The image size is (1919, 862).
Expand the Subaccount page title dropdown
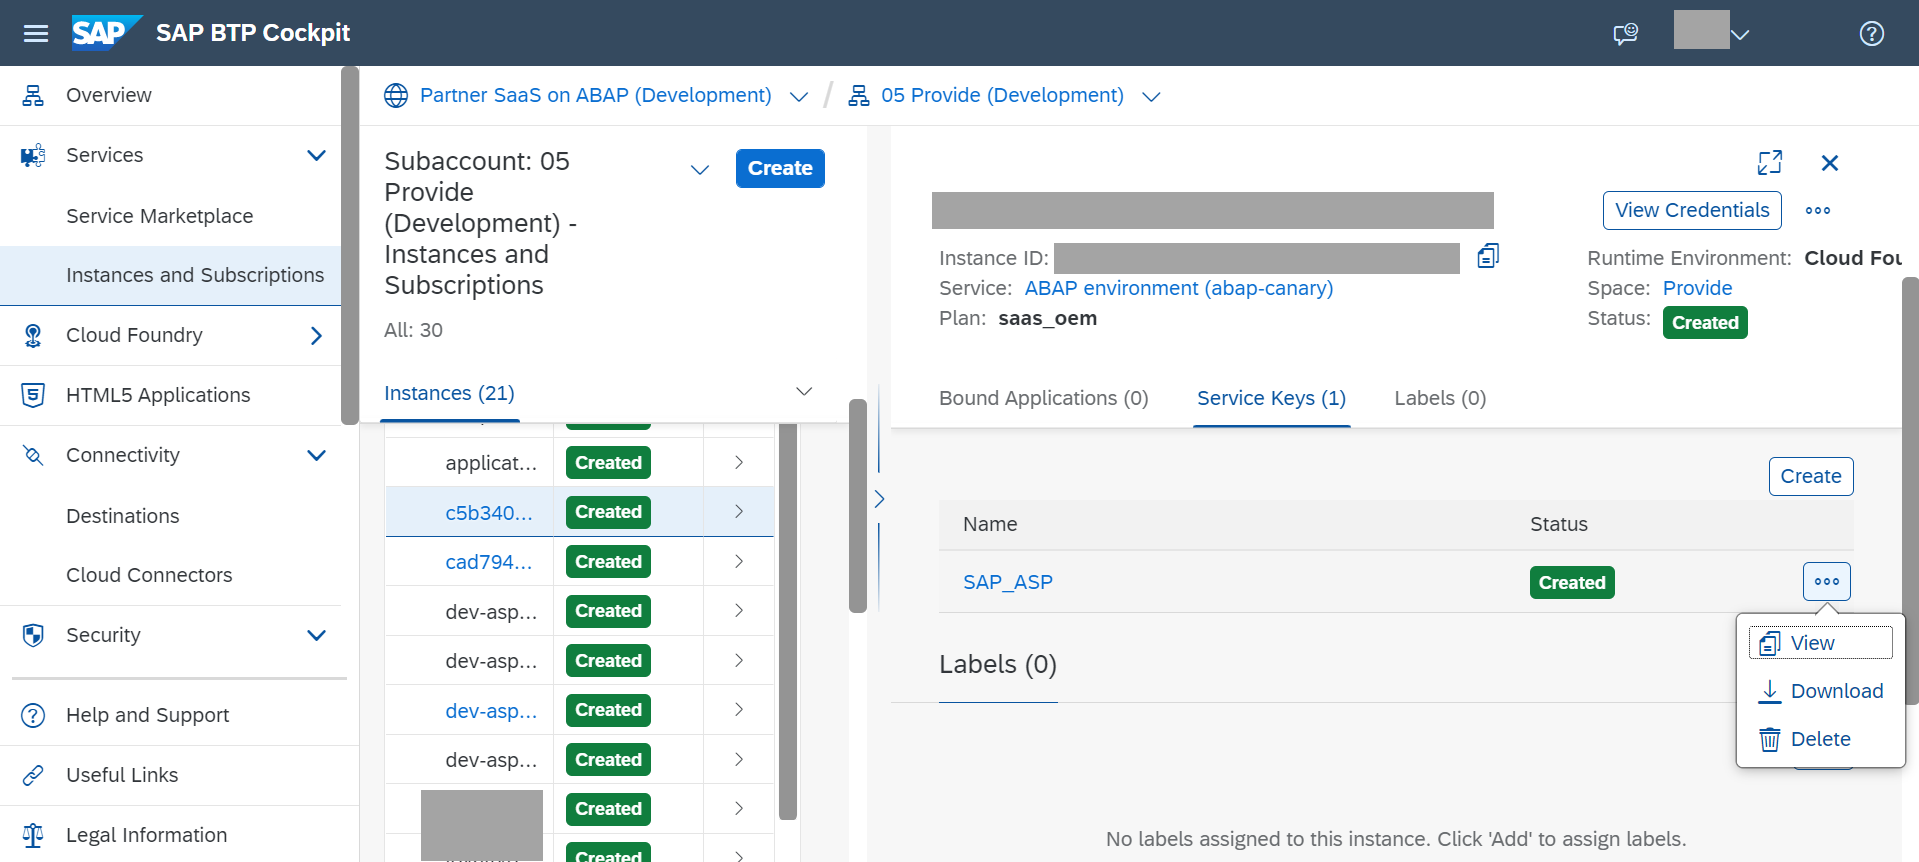pyautogui.click(x=699, y=169)
